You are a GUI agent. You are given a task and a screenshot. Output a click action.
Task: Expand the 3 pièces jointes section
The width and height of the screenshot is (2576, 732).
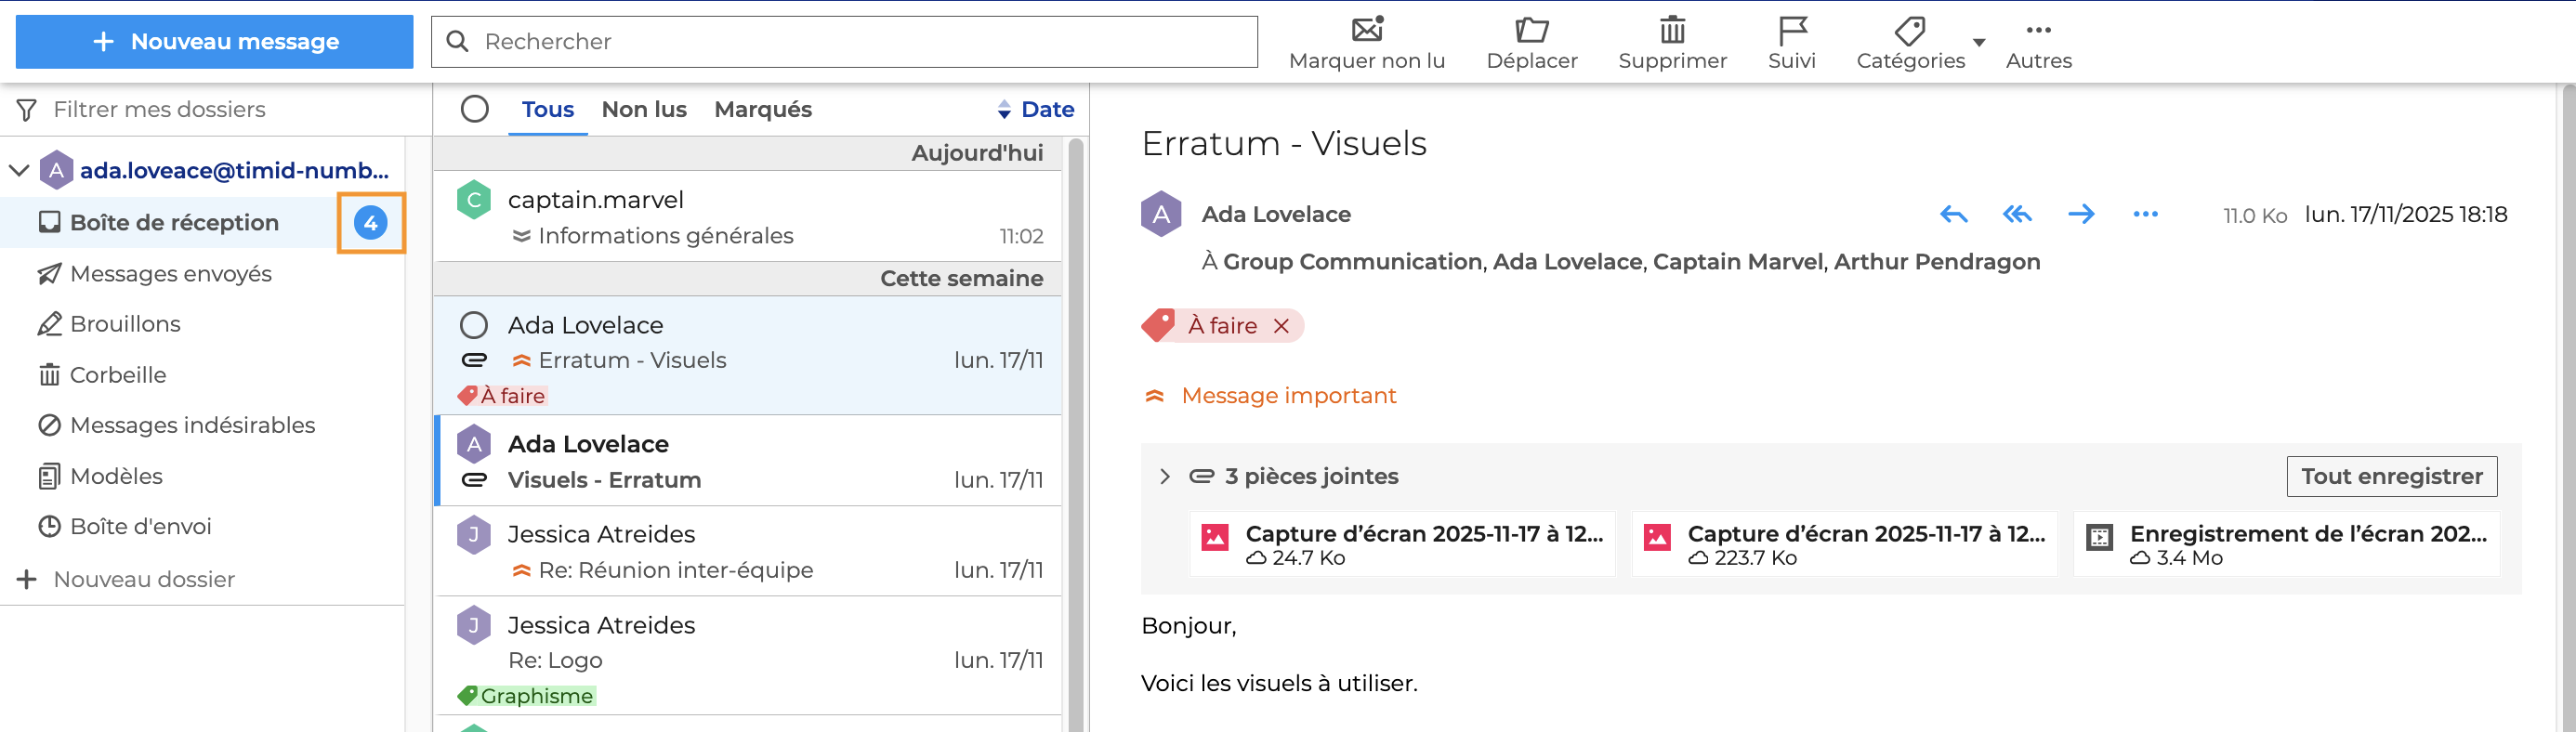click(1165, 477)
